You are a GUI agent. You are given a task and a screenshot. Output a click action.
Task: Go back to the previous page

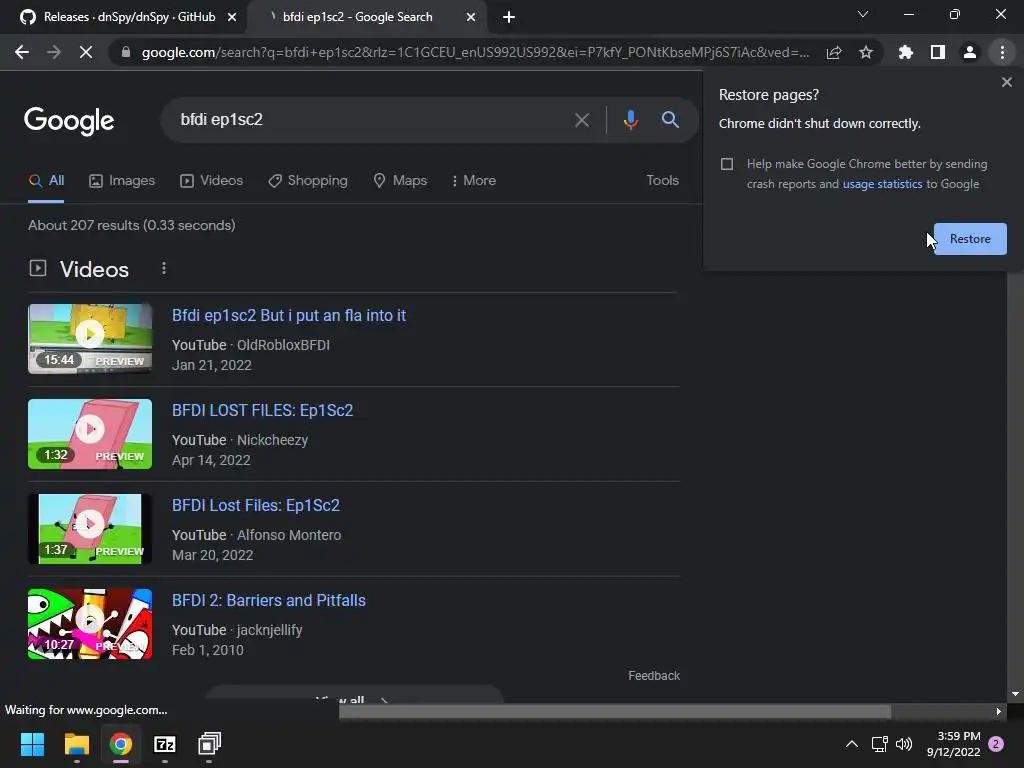coord(22,52)
